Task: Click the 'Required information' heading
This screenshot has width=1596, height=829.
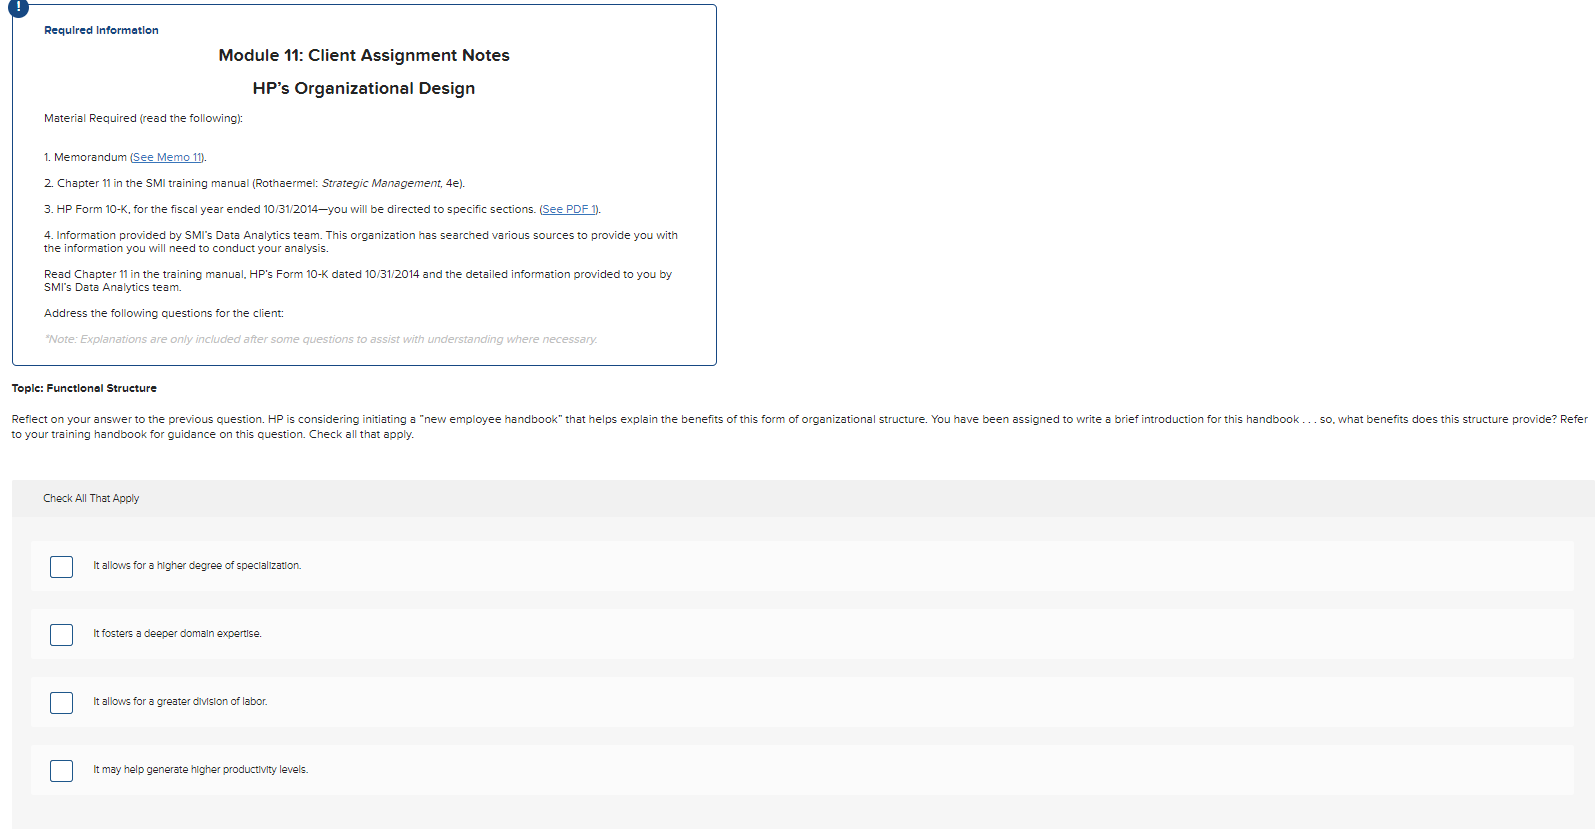Action: click(101, 30)
